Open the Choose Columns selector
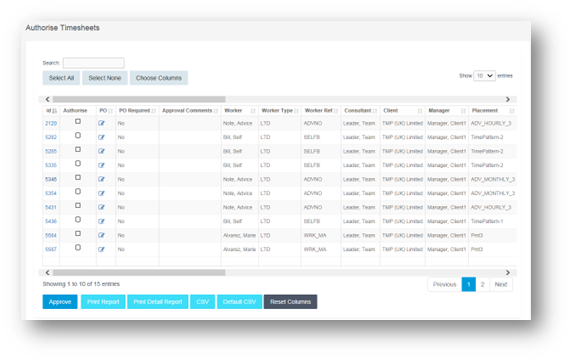This screenshot has width=573, height=362. click(159, 78)
